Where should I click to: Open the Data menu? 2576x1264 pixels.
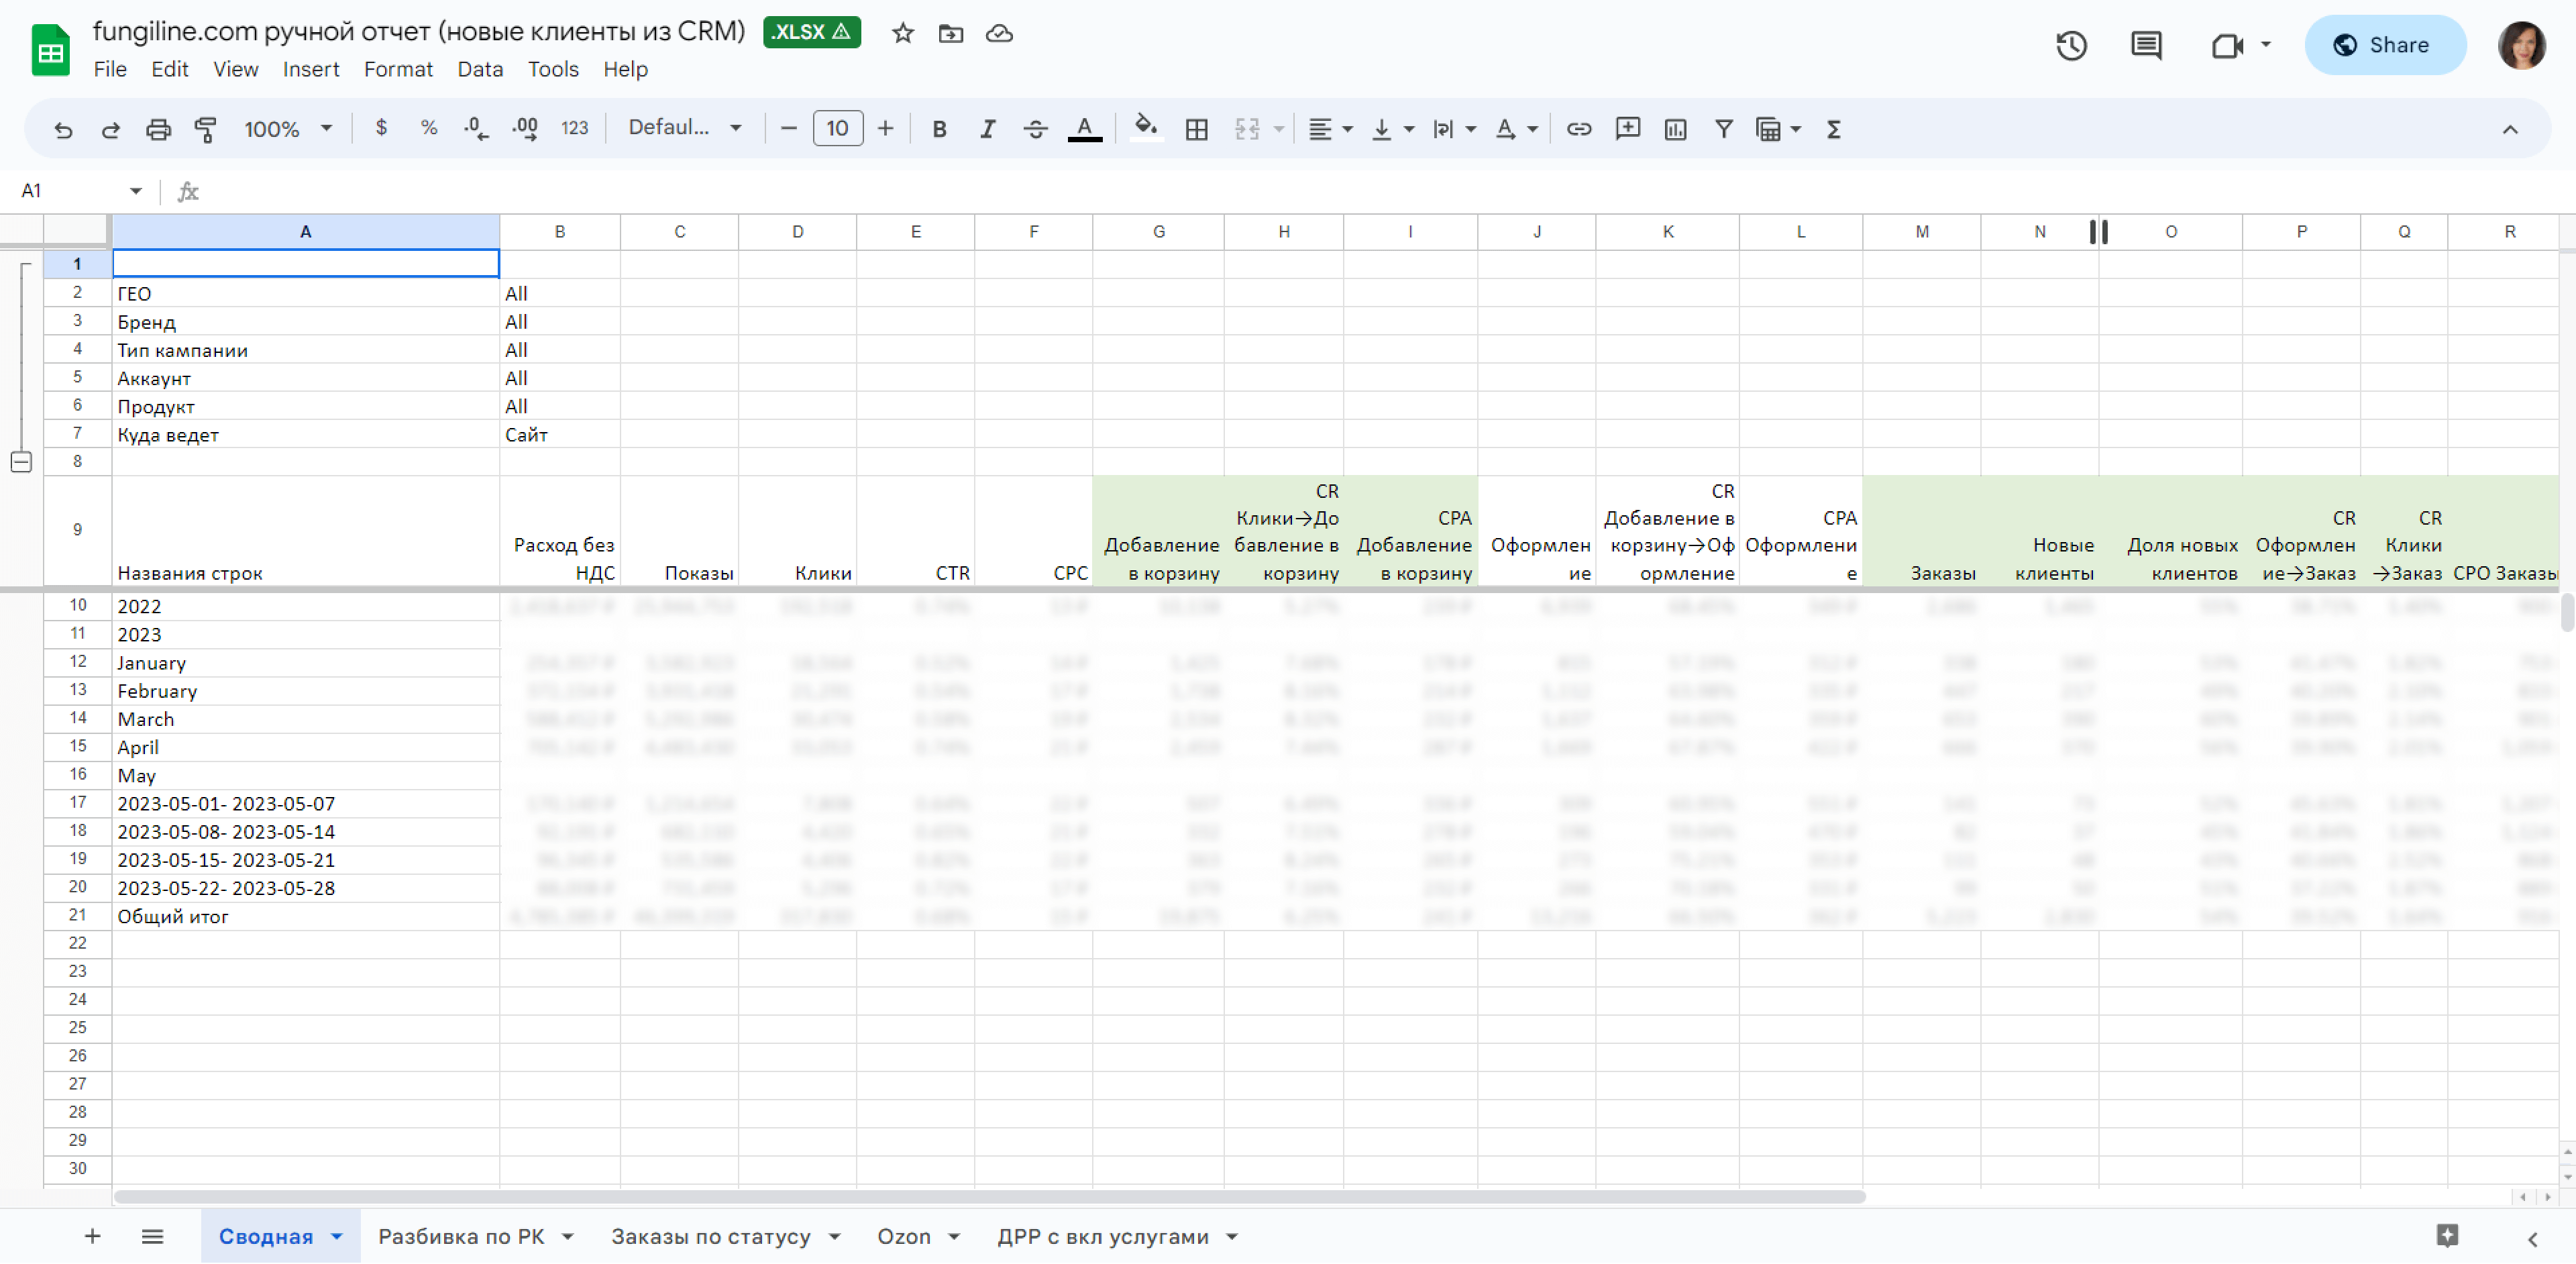[480, 69]
